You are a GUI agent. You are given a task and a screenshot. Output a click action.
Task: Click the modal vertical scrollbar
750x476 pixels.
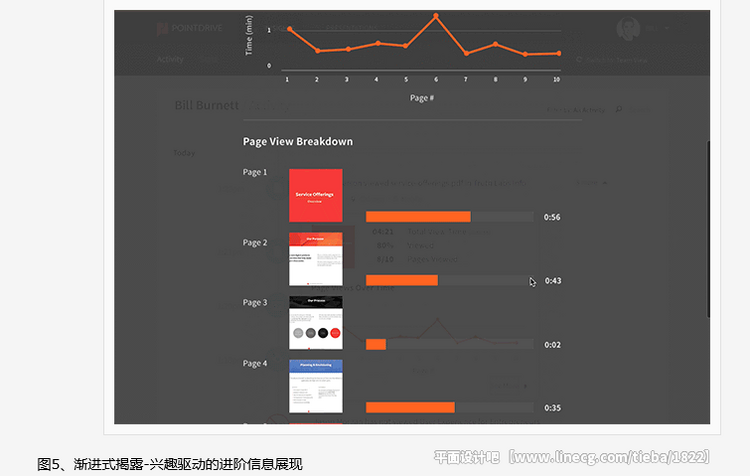[708, 229]
